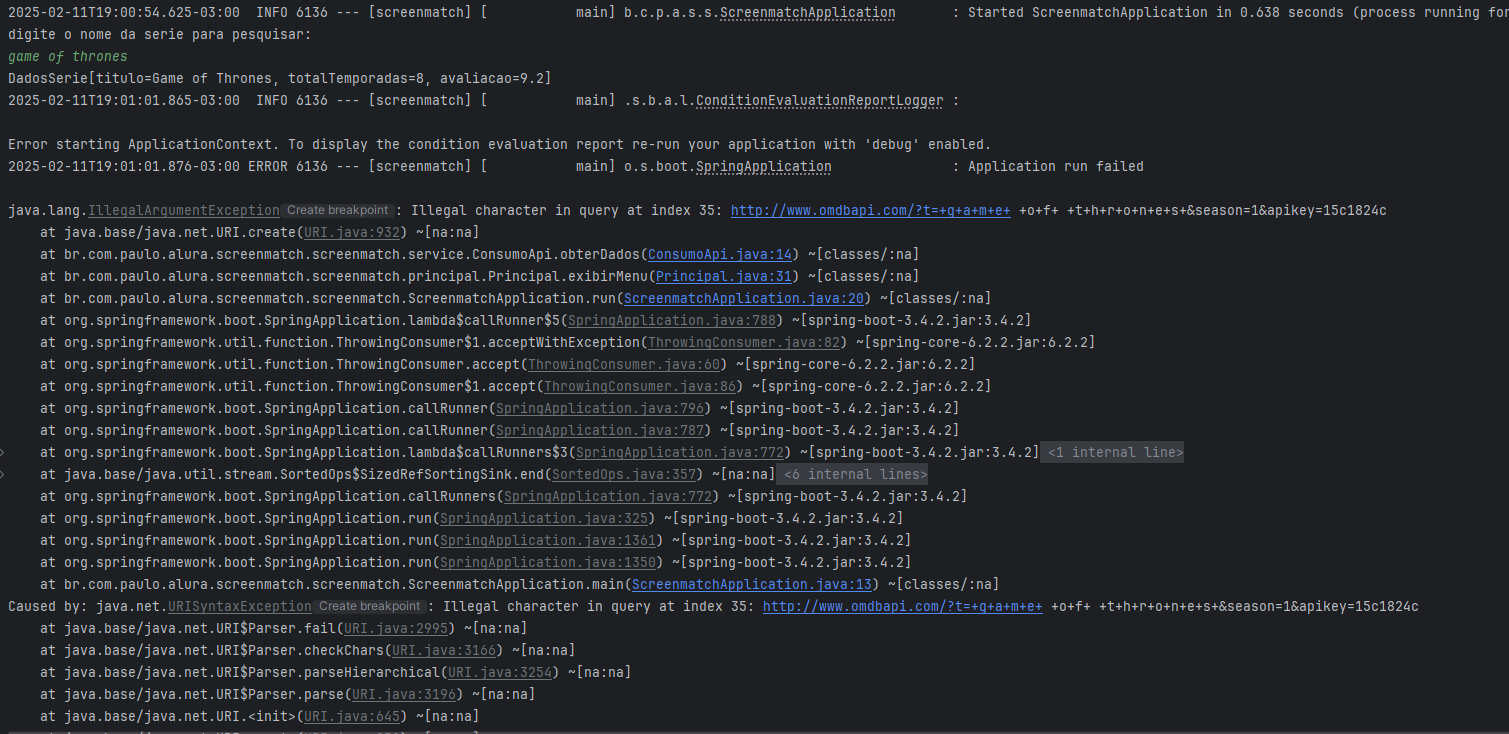Open ThrowingConsumer.java:86 link
Viewport: 1509px width, 734px height.
click(x=640, y=387)
